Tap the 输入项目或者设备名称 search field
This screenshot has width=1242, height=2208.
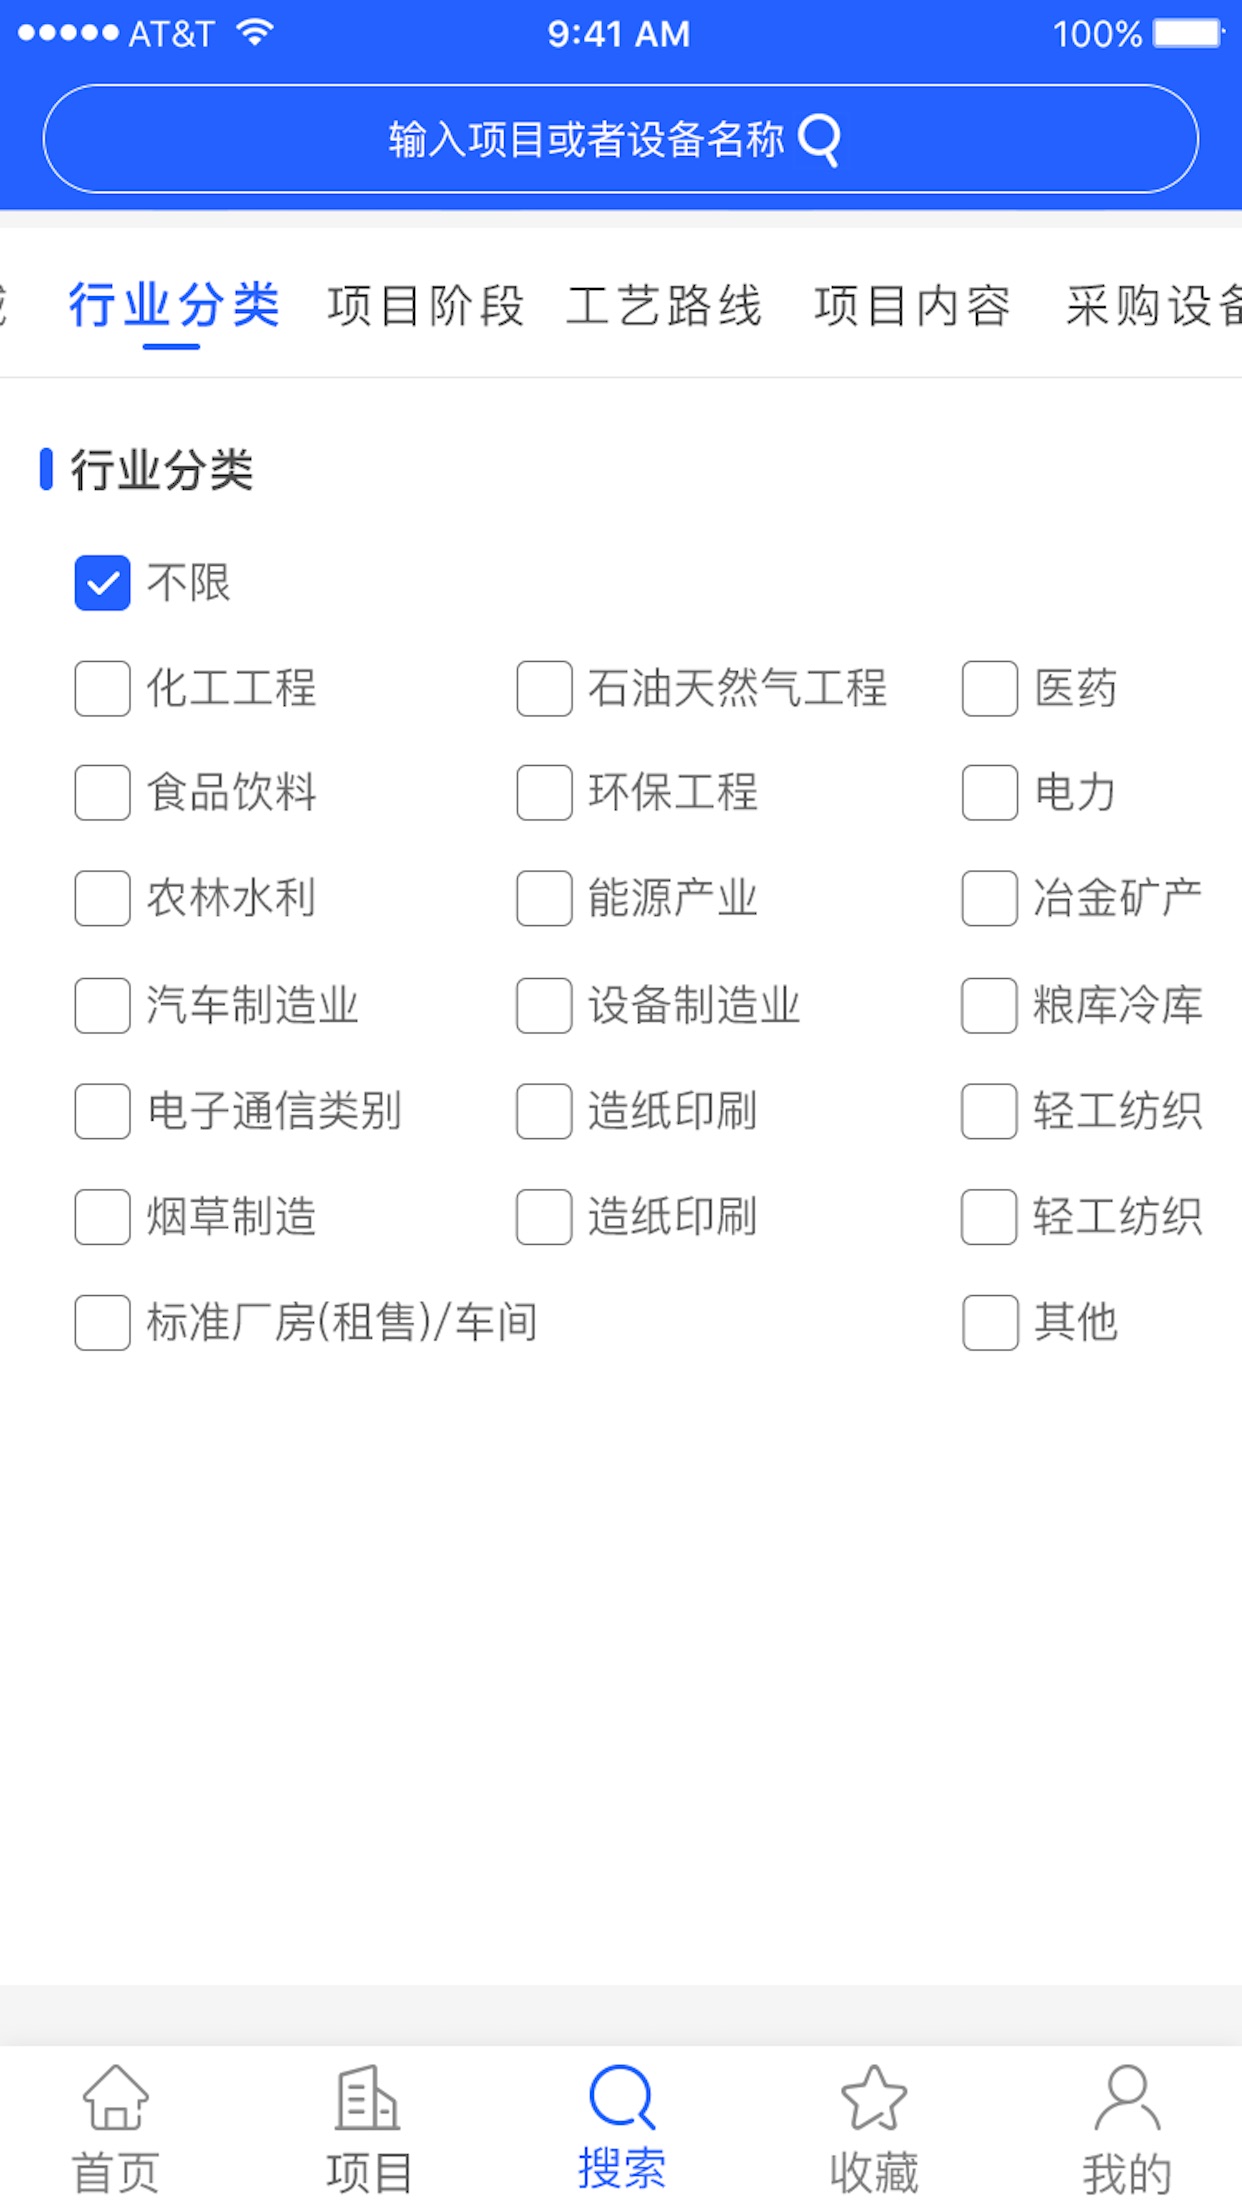[x=585, y=140]
